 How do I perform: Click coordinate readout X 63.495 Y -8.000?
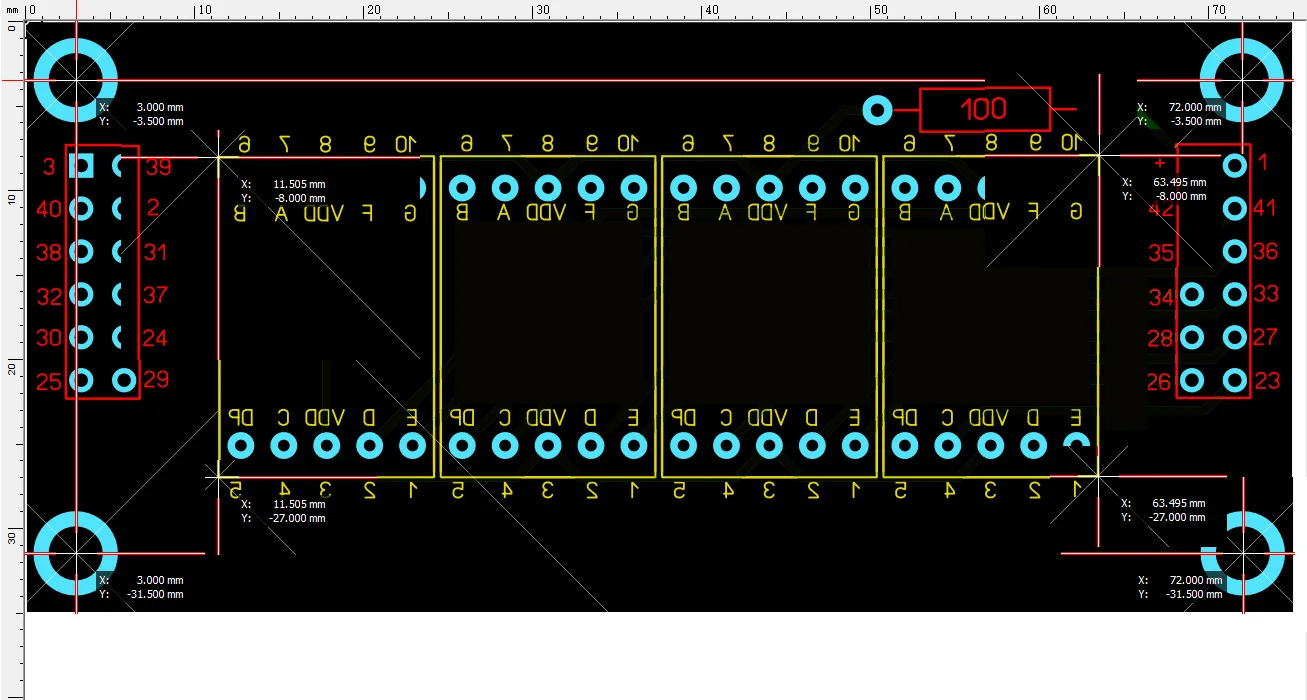click(x=1164, y=190)
